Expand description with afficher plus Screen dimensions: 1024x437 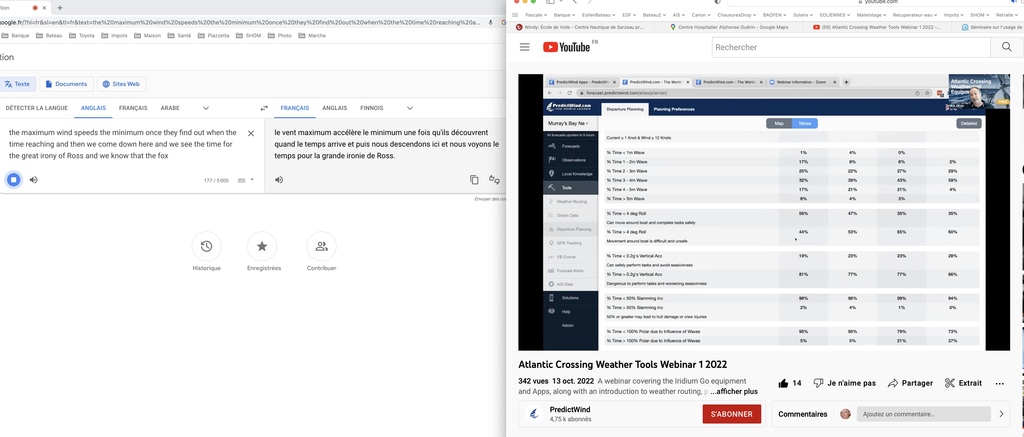click(x=734, y=392)
